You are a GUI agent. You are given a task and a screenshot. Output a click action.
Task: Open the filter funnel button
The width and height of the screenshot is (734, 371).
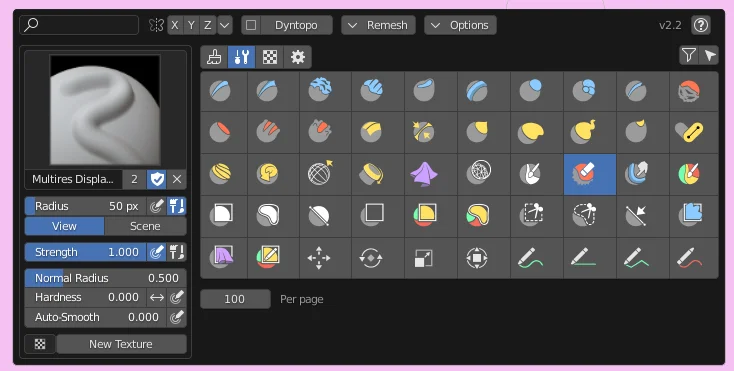(689, 55)
